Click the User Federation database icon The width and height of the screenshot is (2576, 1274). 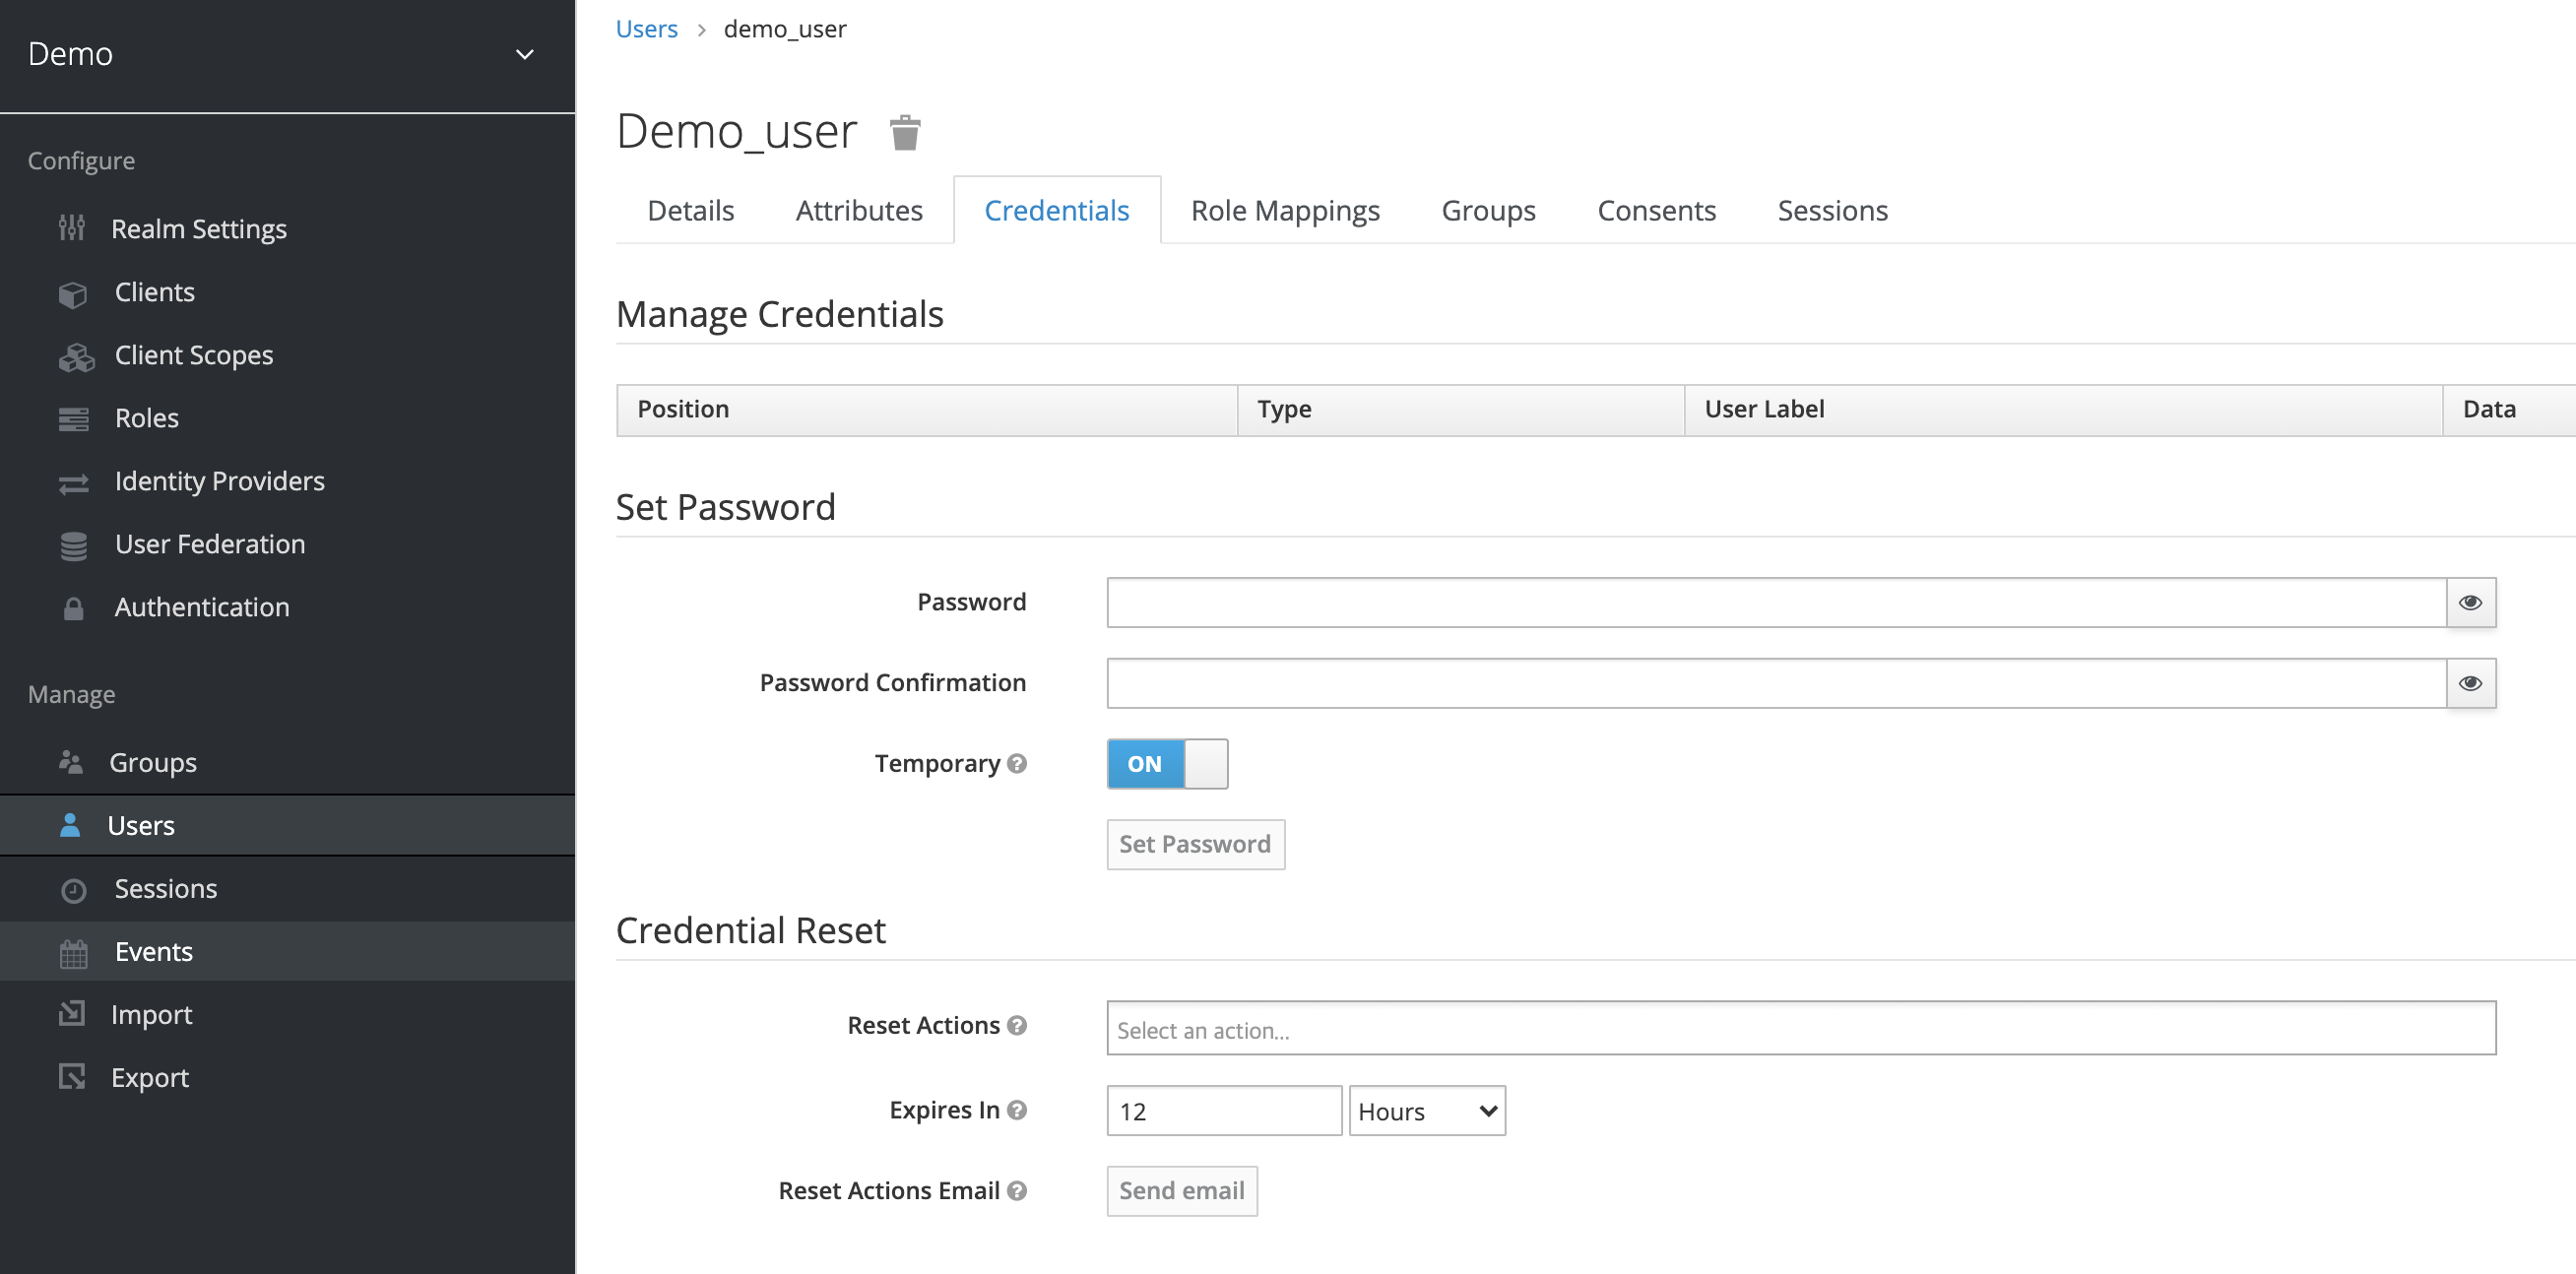(73, 546)
